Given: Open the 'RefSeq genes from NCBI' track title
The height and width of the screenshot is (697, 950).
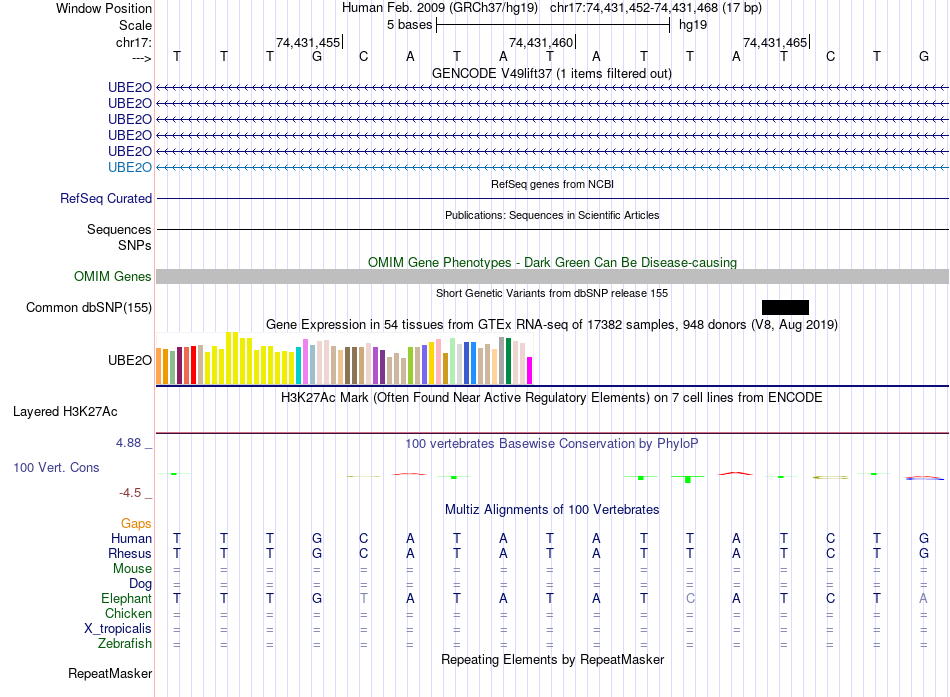Looking at the screenshot, I should click(552, 184).
